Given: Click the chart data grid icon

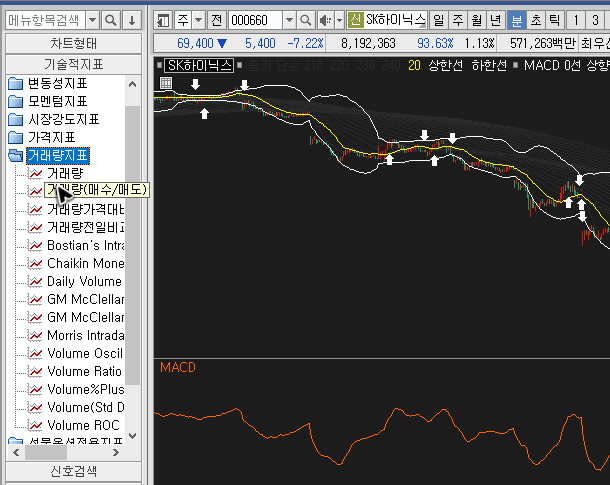Looking at the screenshot, I should coord(166,82).
